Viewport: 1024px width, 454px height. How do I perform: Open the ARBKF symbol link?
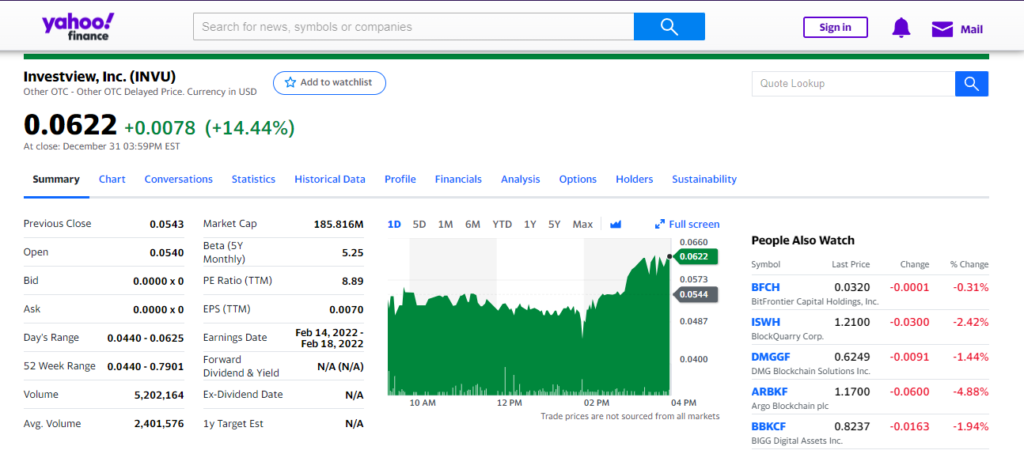(767, 392)
